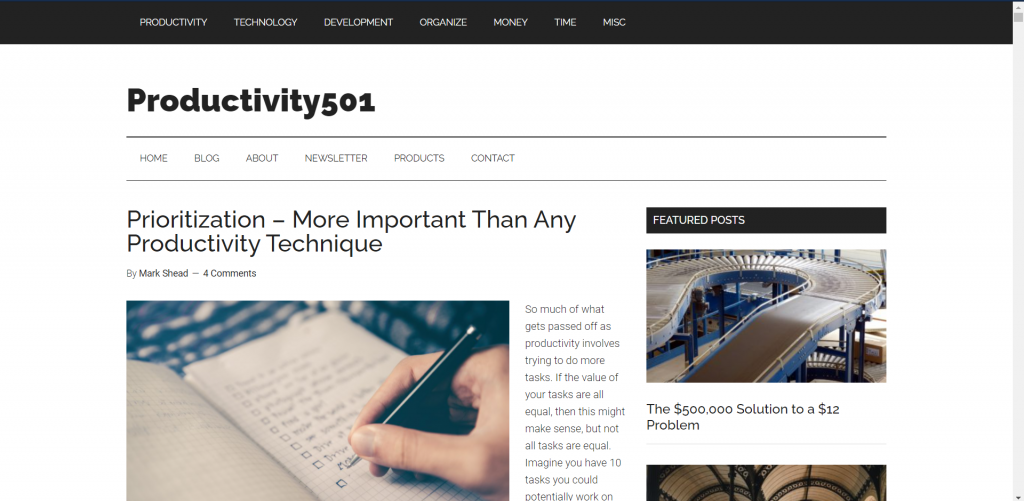The image size is (1024, 501).
Task: Open the Money category
Action: [x=510, y=22]
